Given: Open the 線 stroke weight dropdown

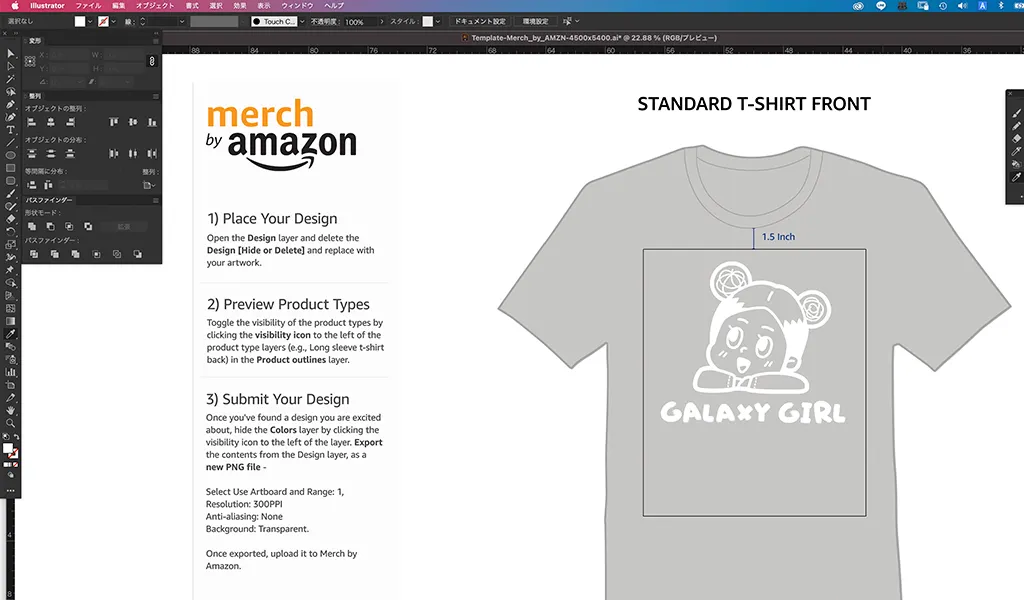Looking at the screenshot, I should tap(181, 21).
